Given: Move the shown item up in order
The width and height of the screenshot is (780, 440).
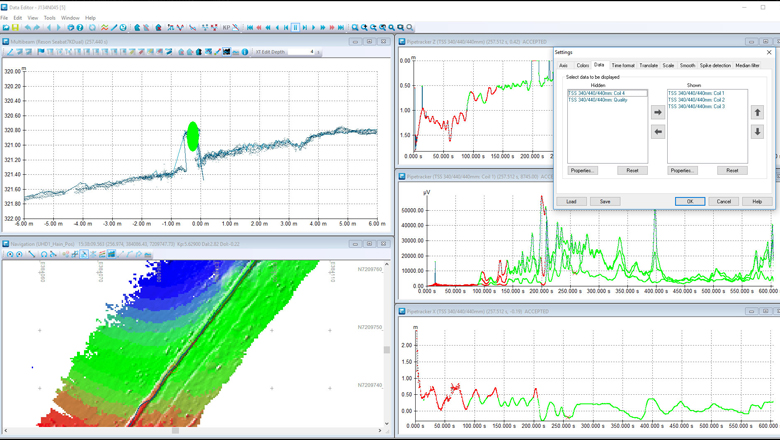Looking at the screenshot, I should tap(757, 113).
